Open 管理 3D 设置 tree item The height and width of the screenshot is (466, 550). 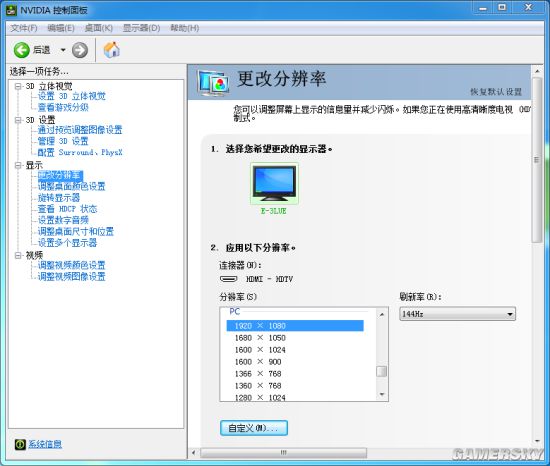click(x=63, y=141)
